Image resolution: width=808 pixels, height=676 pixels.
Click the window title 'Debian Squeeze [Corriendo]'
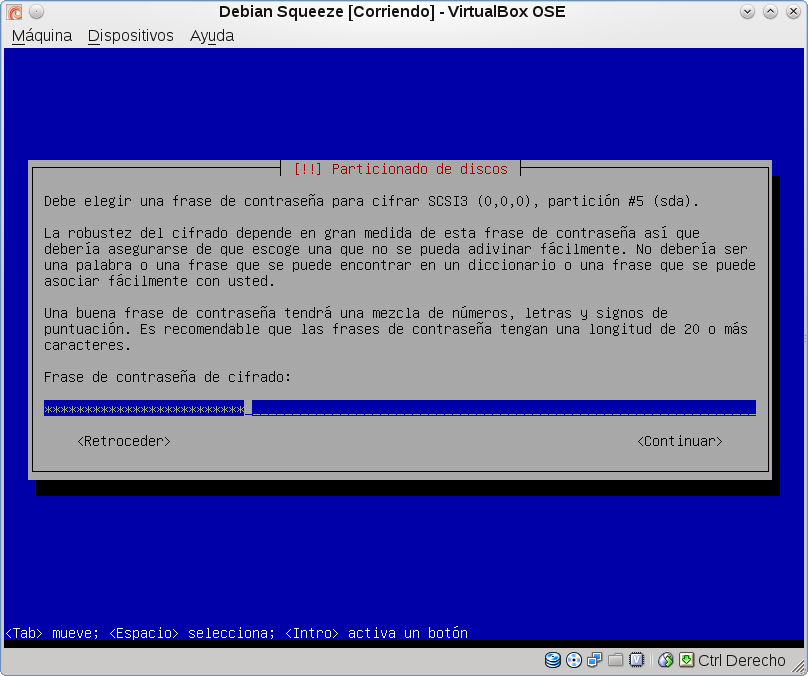click(327, 11)
